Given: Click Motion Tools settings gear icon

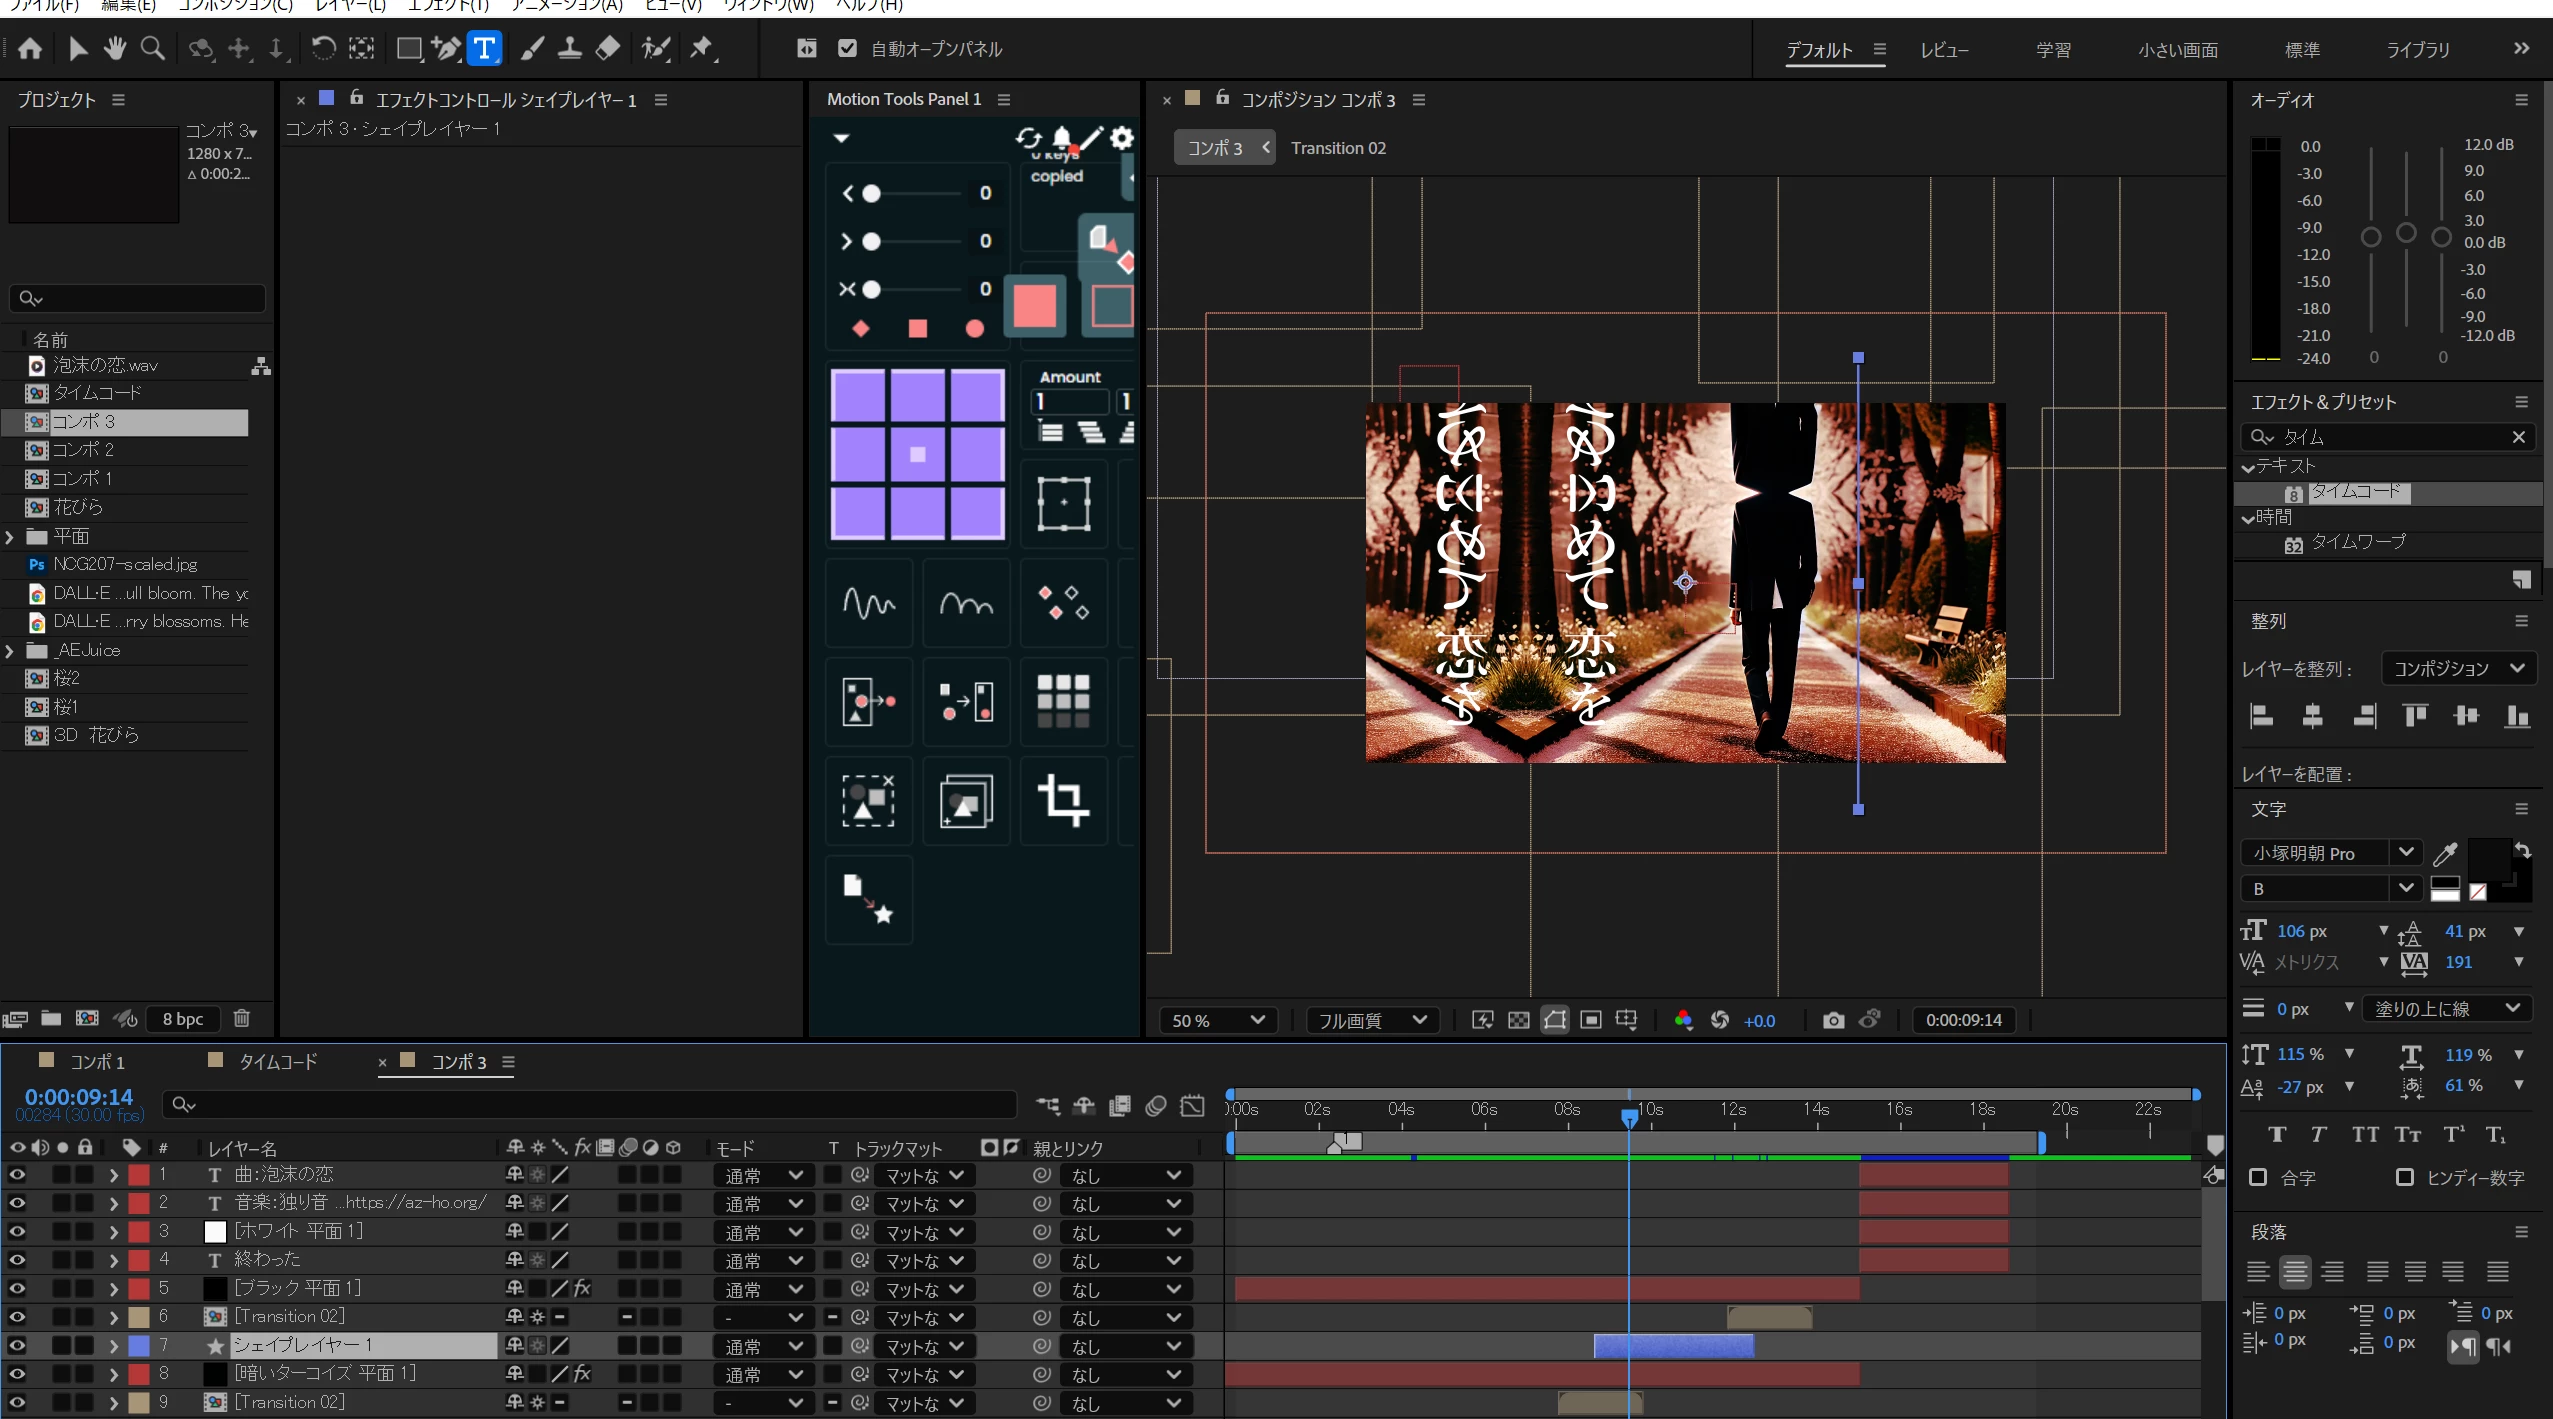Looking at the screenshot, I should pyautogui.click(x=1122, y=138).
